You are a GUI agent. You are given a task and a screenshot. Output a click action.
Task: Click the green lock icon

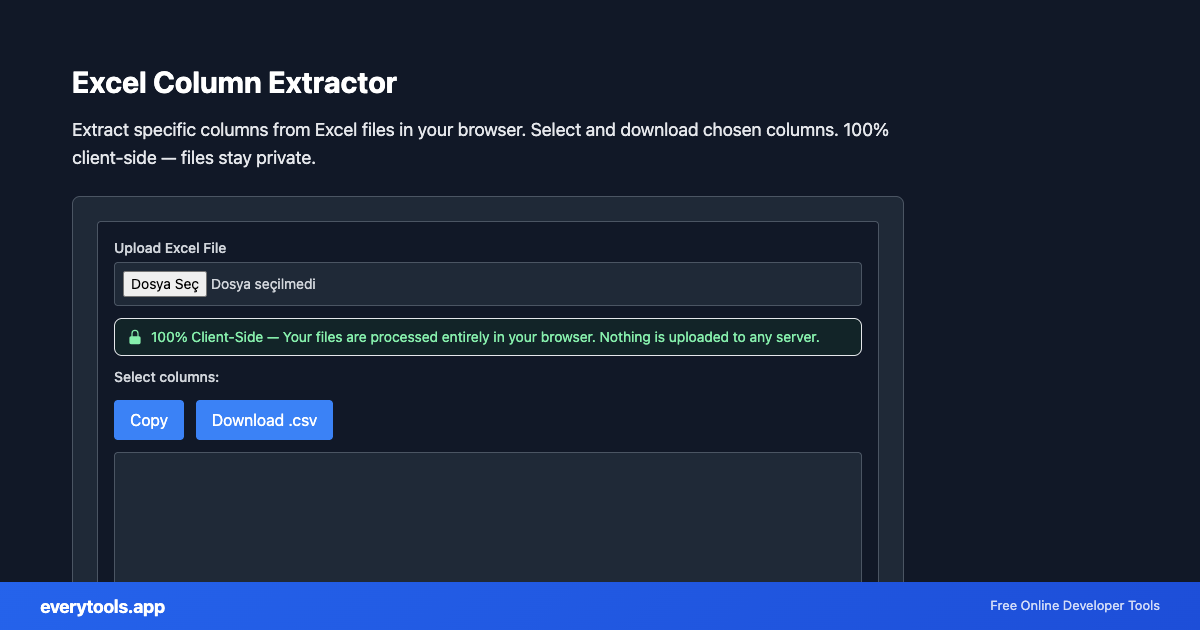[x=134, y=337]
